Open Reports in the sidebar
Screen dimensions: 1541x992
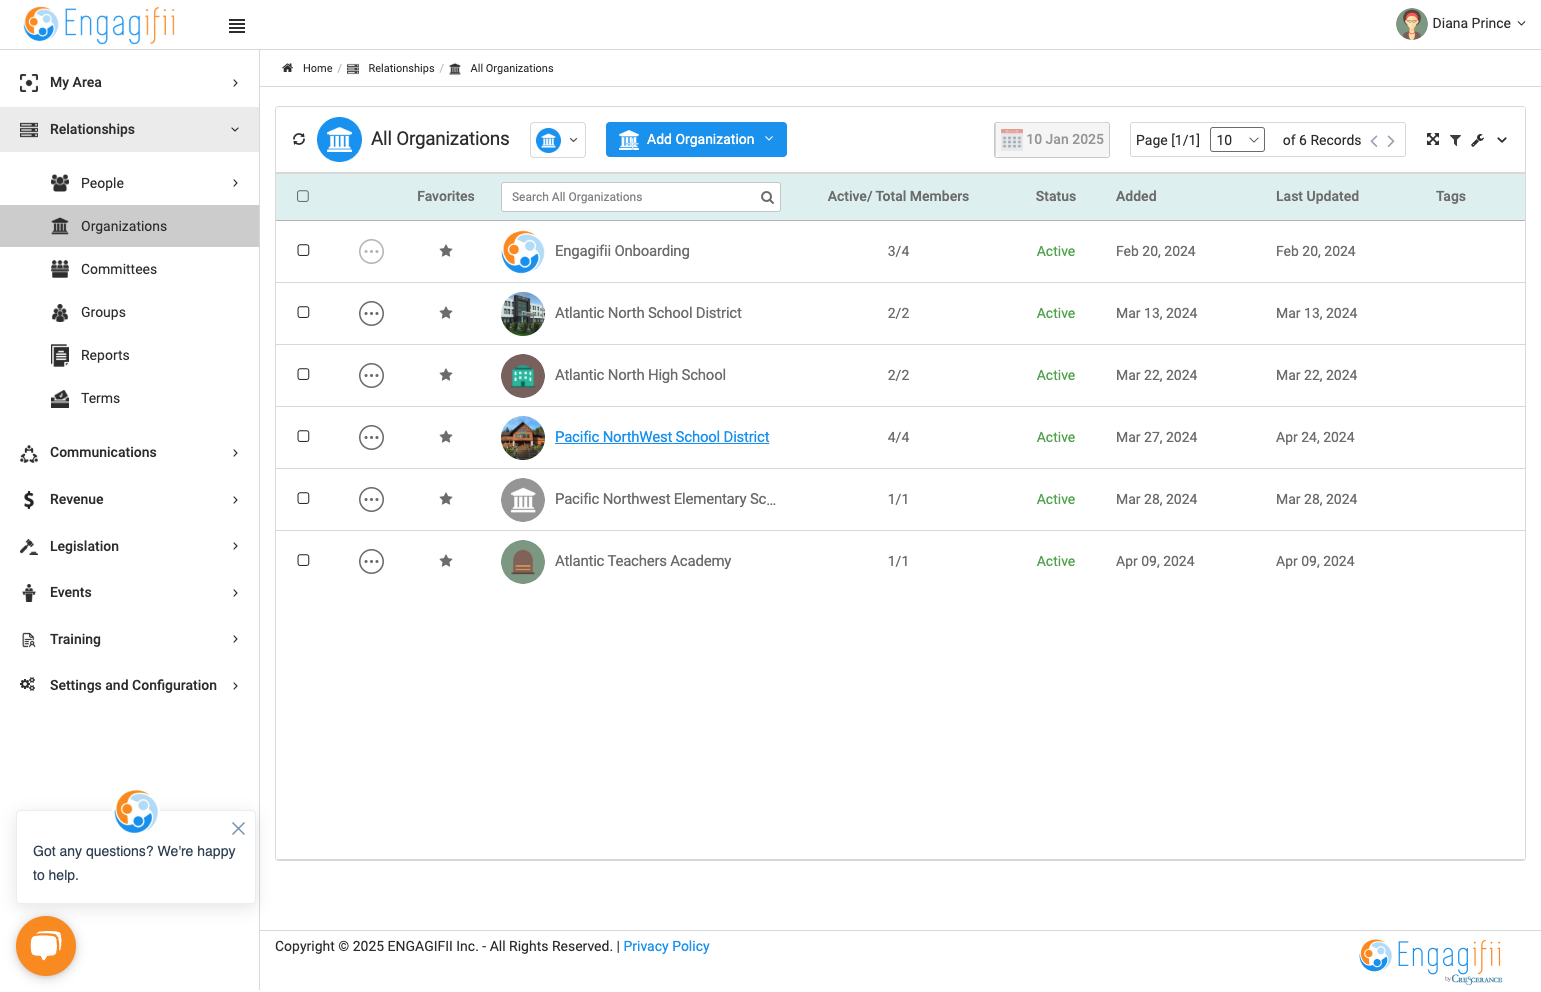(105, 355)
